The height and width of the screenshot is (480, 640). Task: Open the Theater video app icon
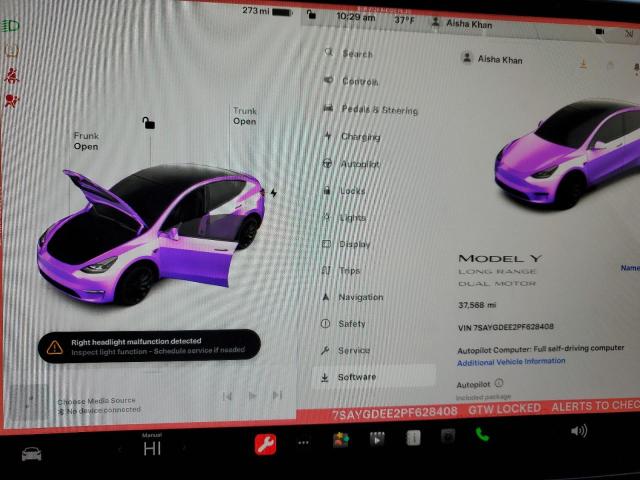[x=377, y=439]
